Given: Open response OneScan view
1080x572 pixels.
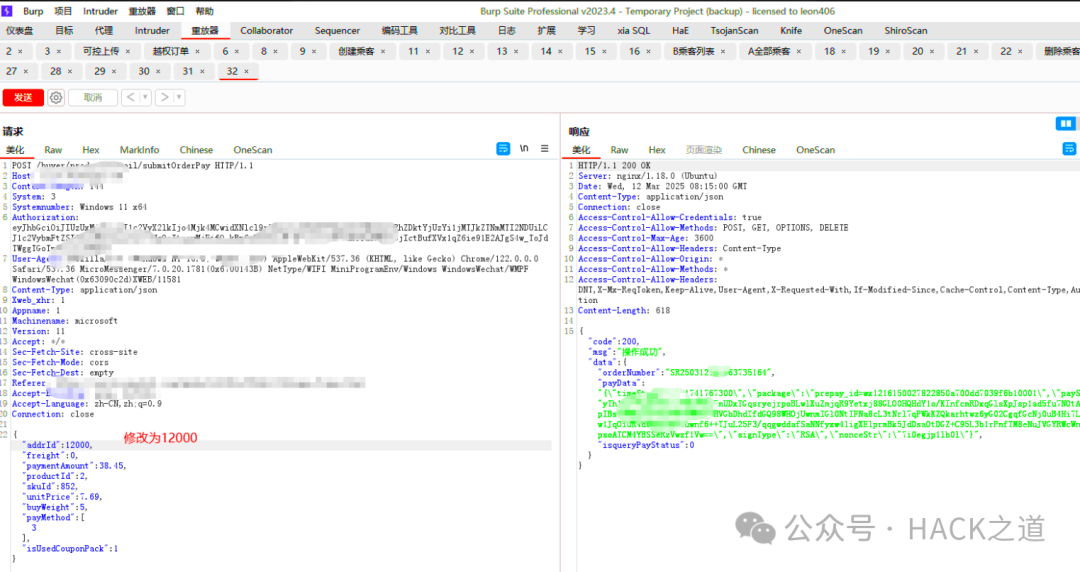Looking at the screenshot, I should (816, 150).
